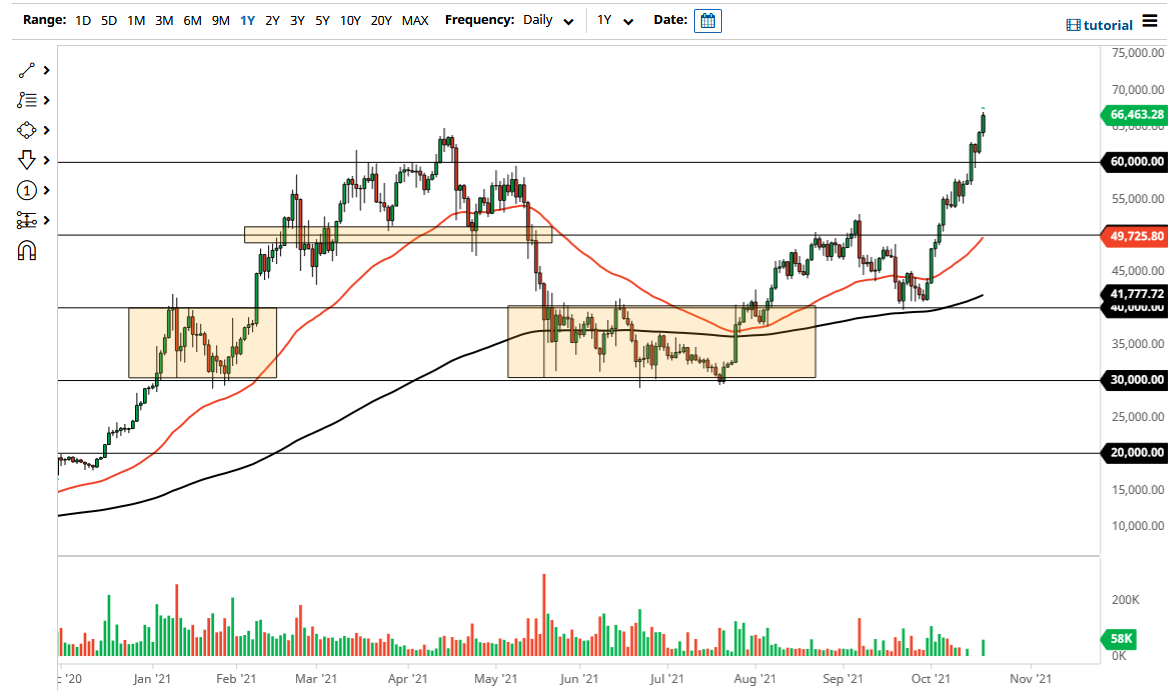Click the 20,000.00 horizontal line label
The width and height of the screenshot is (1172, 696).
[x=1135, y=453]
